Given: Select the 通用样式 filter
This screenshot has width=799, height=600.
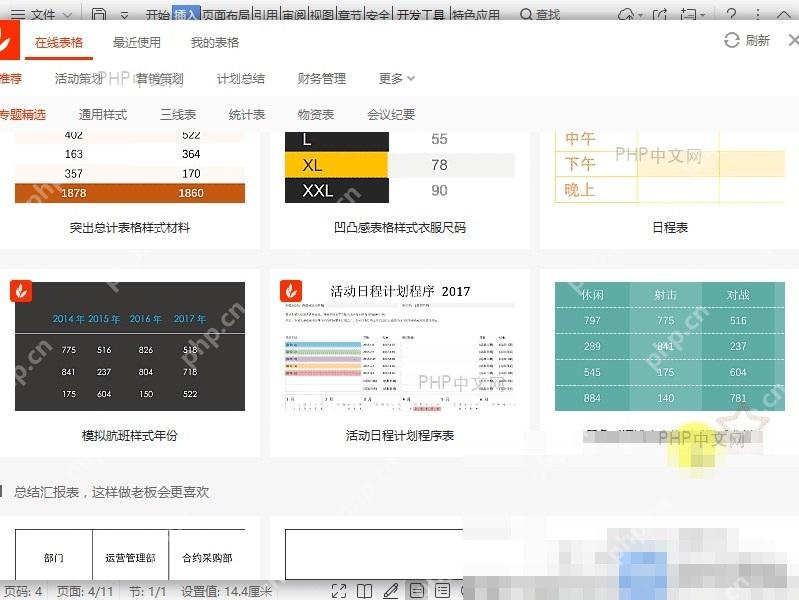Looking at the screenshot, I should coord(102,114).
